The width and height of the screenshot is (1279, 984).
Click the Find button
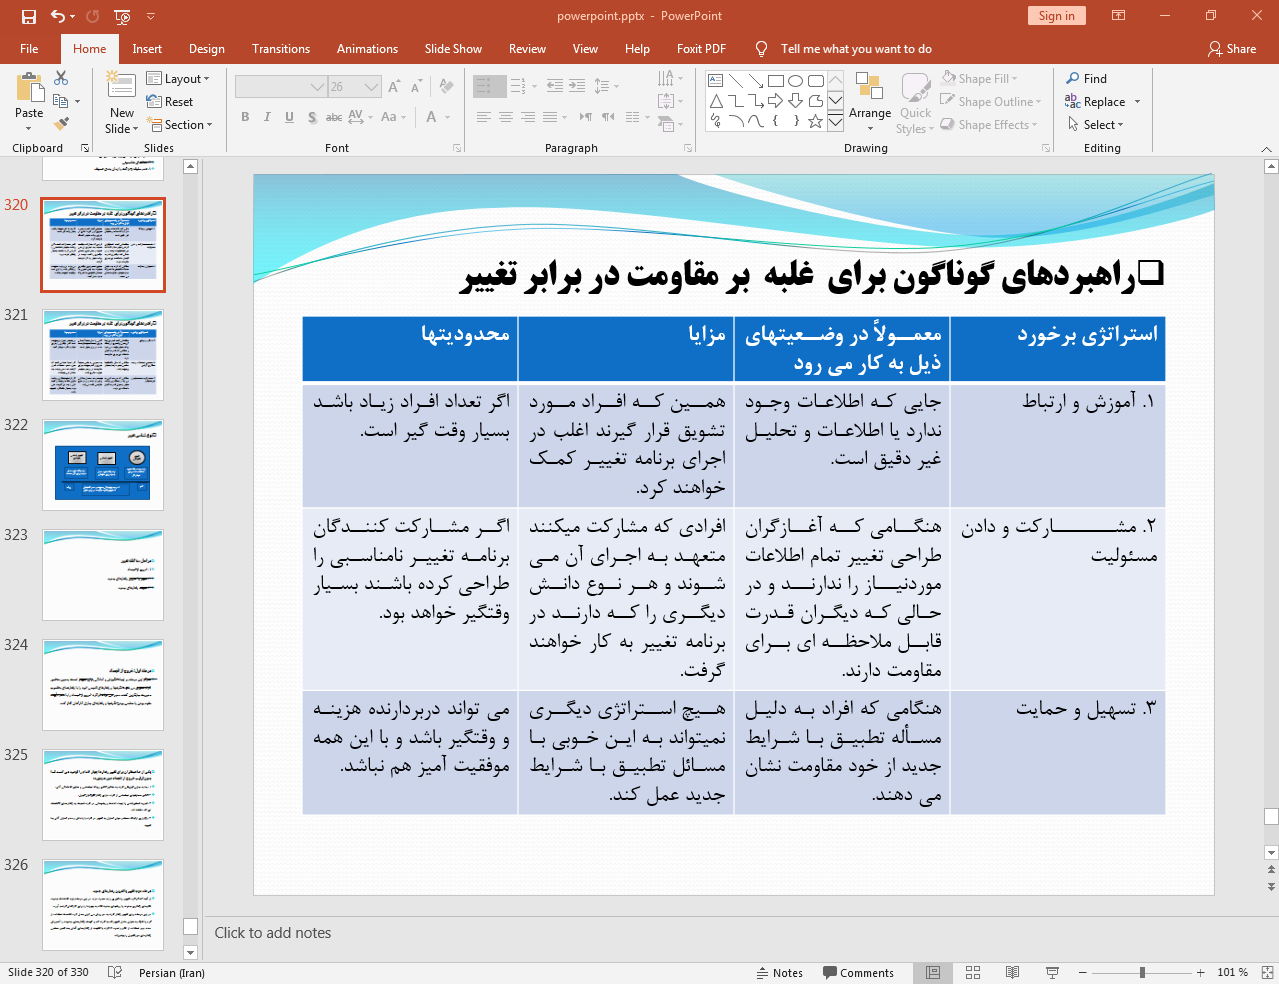coord(1087,79)
